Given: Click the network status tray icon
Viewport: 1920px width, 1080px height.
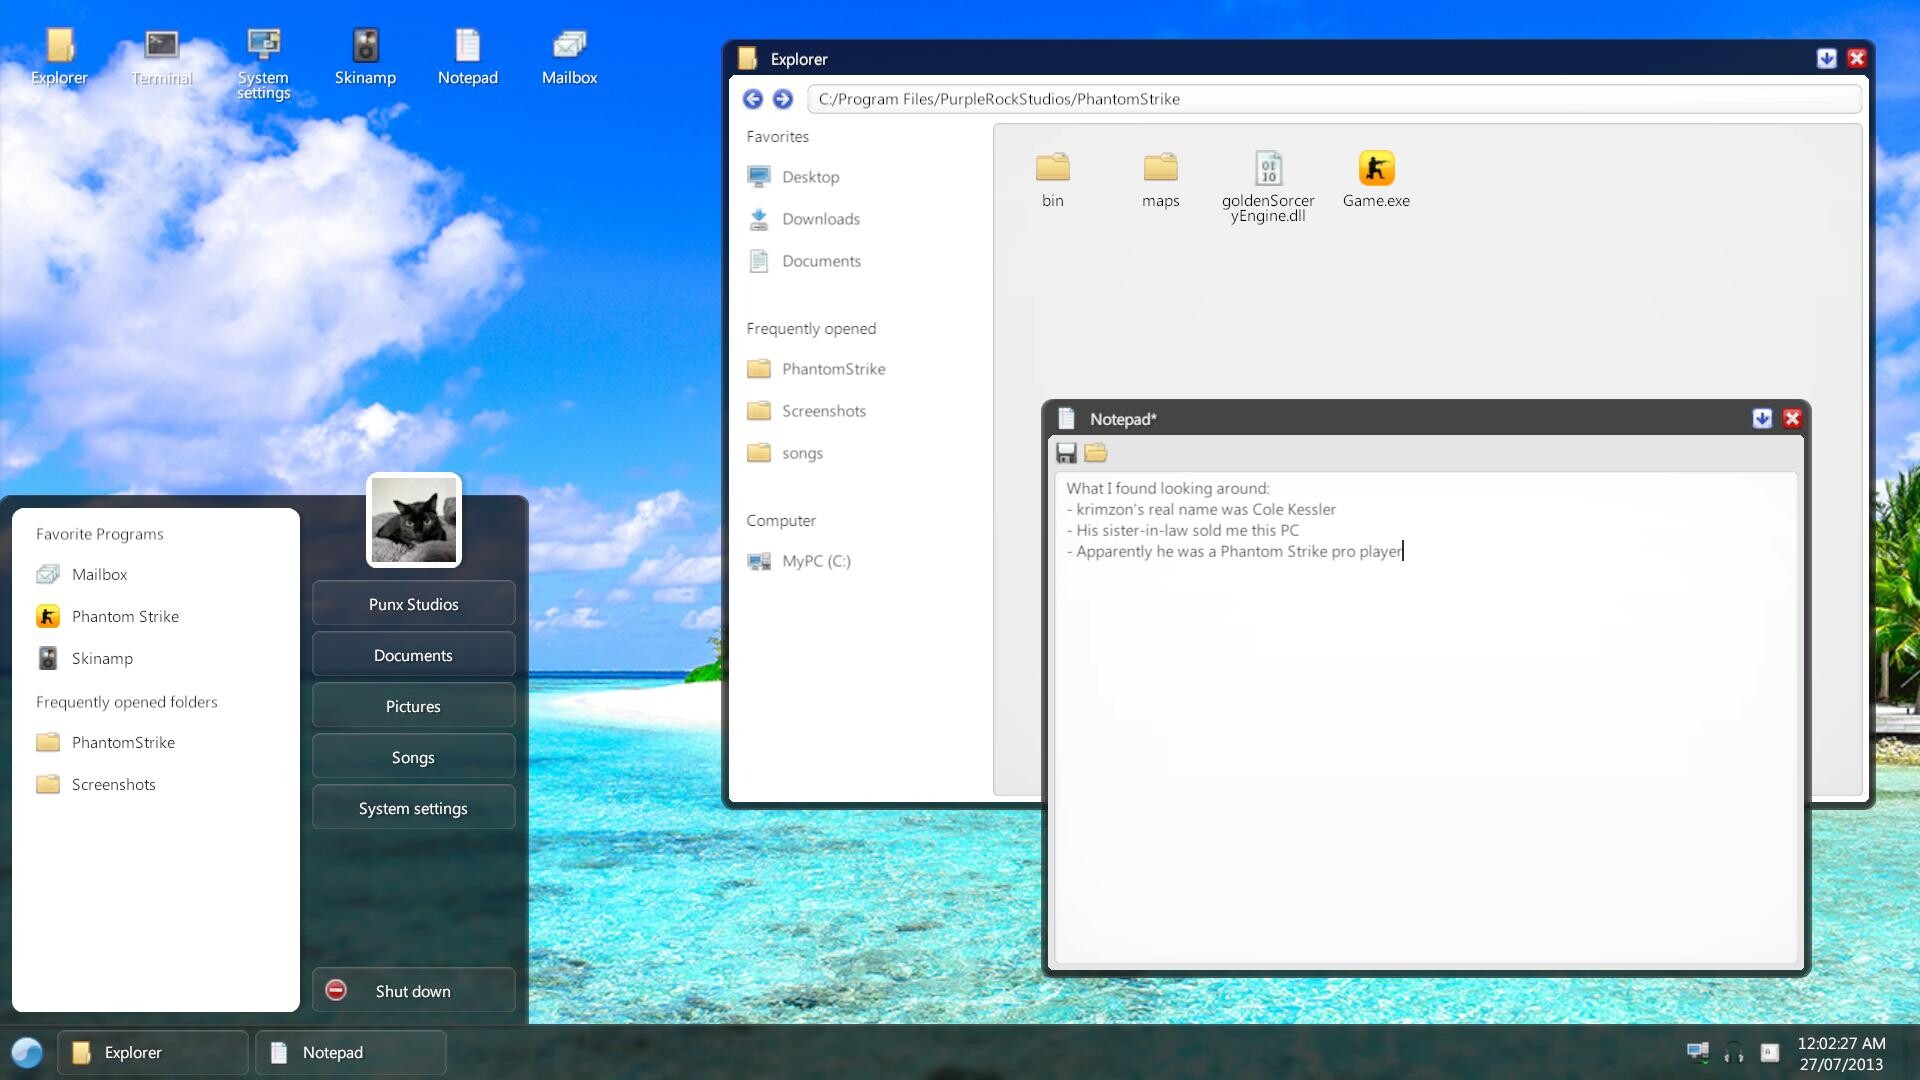Looking at the screenshot, I should pyautogui.click(x=1698, y=1051).
